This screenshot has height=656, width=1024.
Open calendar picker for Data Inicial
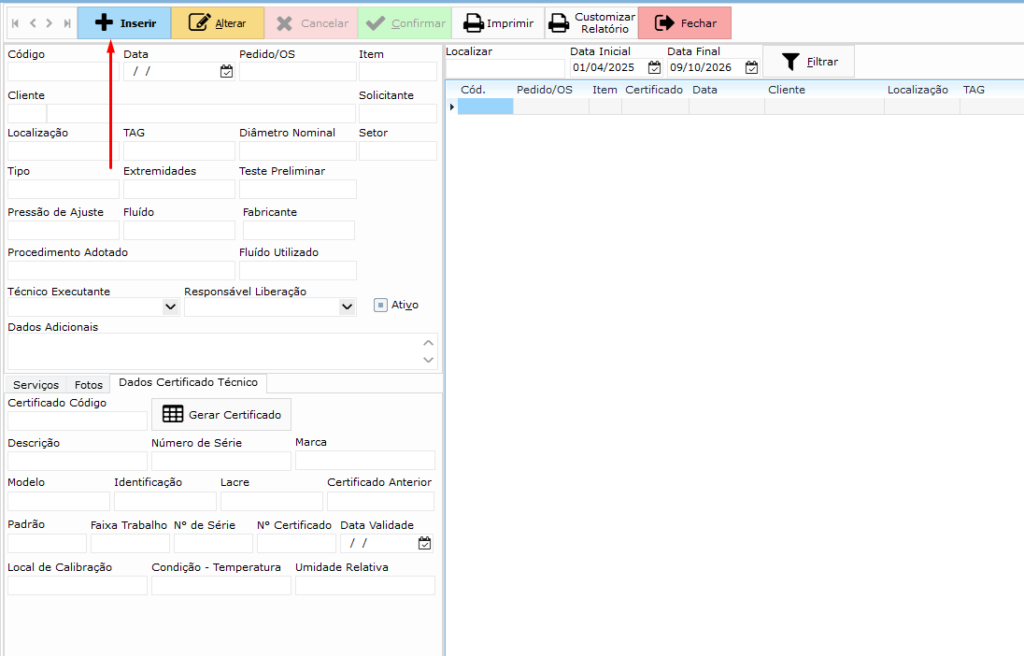pos(654,68)
